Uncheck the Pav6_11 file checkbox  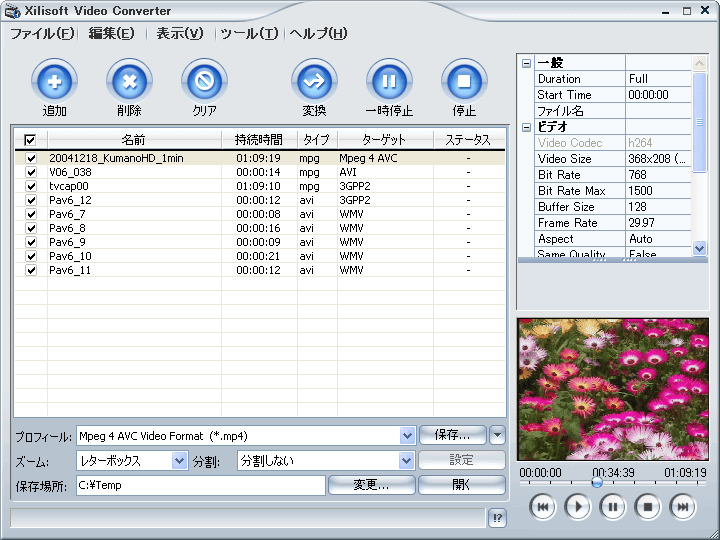click(x=31, y=270)
